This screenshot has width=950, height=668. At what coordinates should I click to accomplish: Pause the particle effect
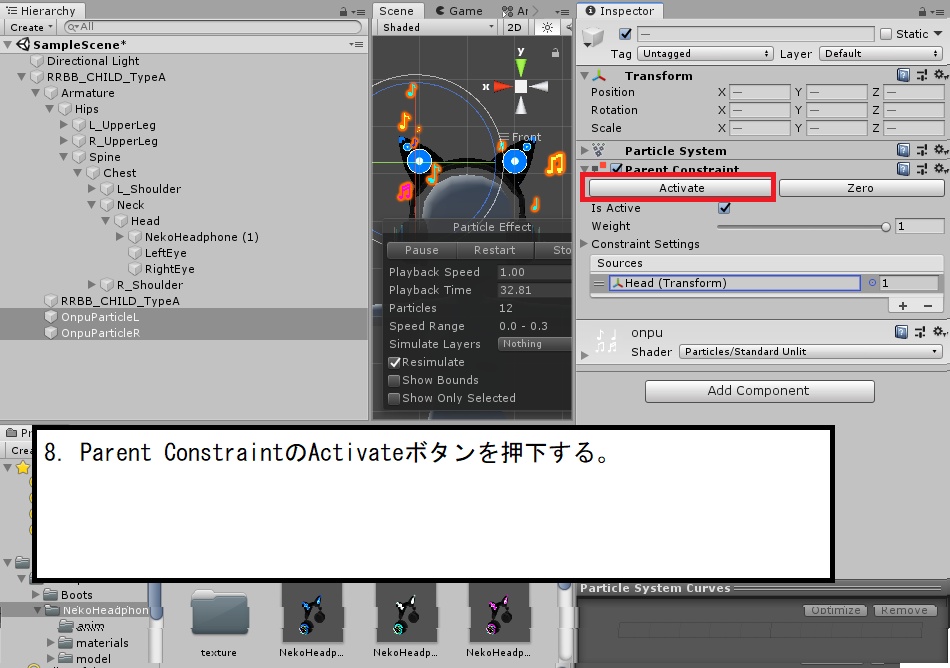[422, 250]
